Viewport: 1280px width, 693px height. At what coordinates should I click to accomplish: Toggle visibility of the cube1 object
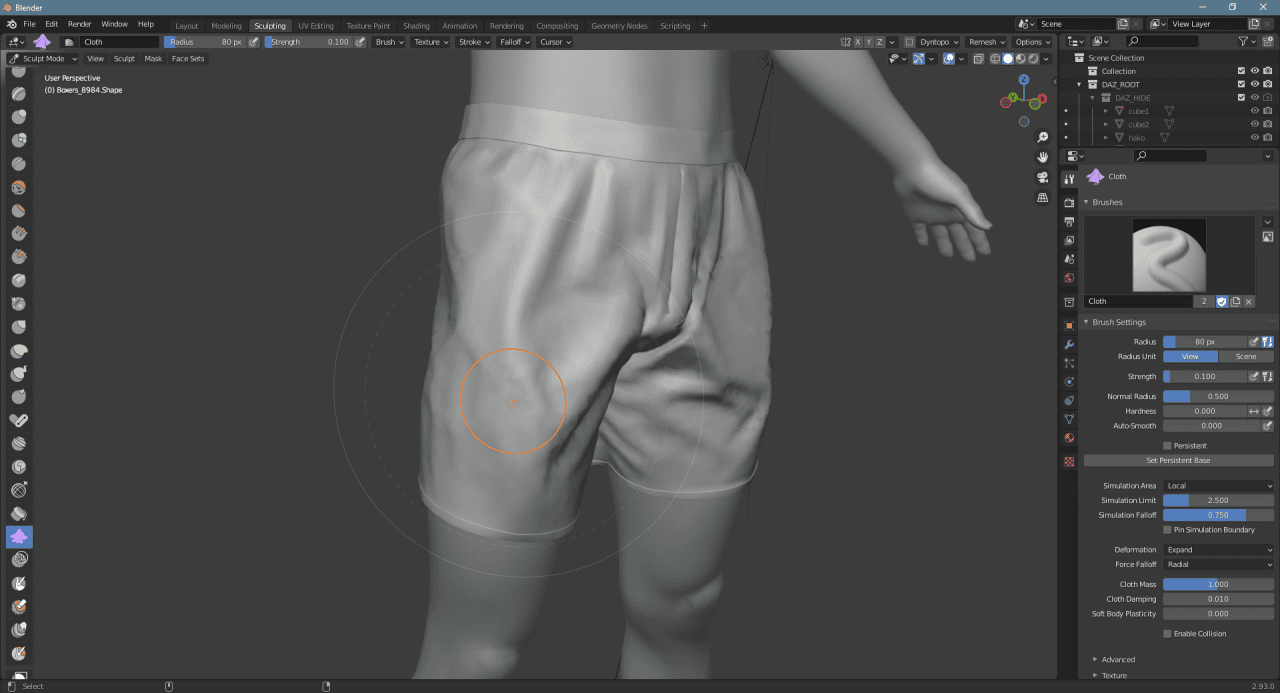(1253, 110)
